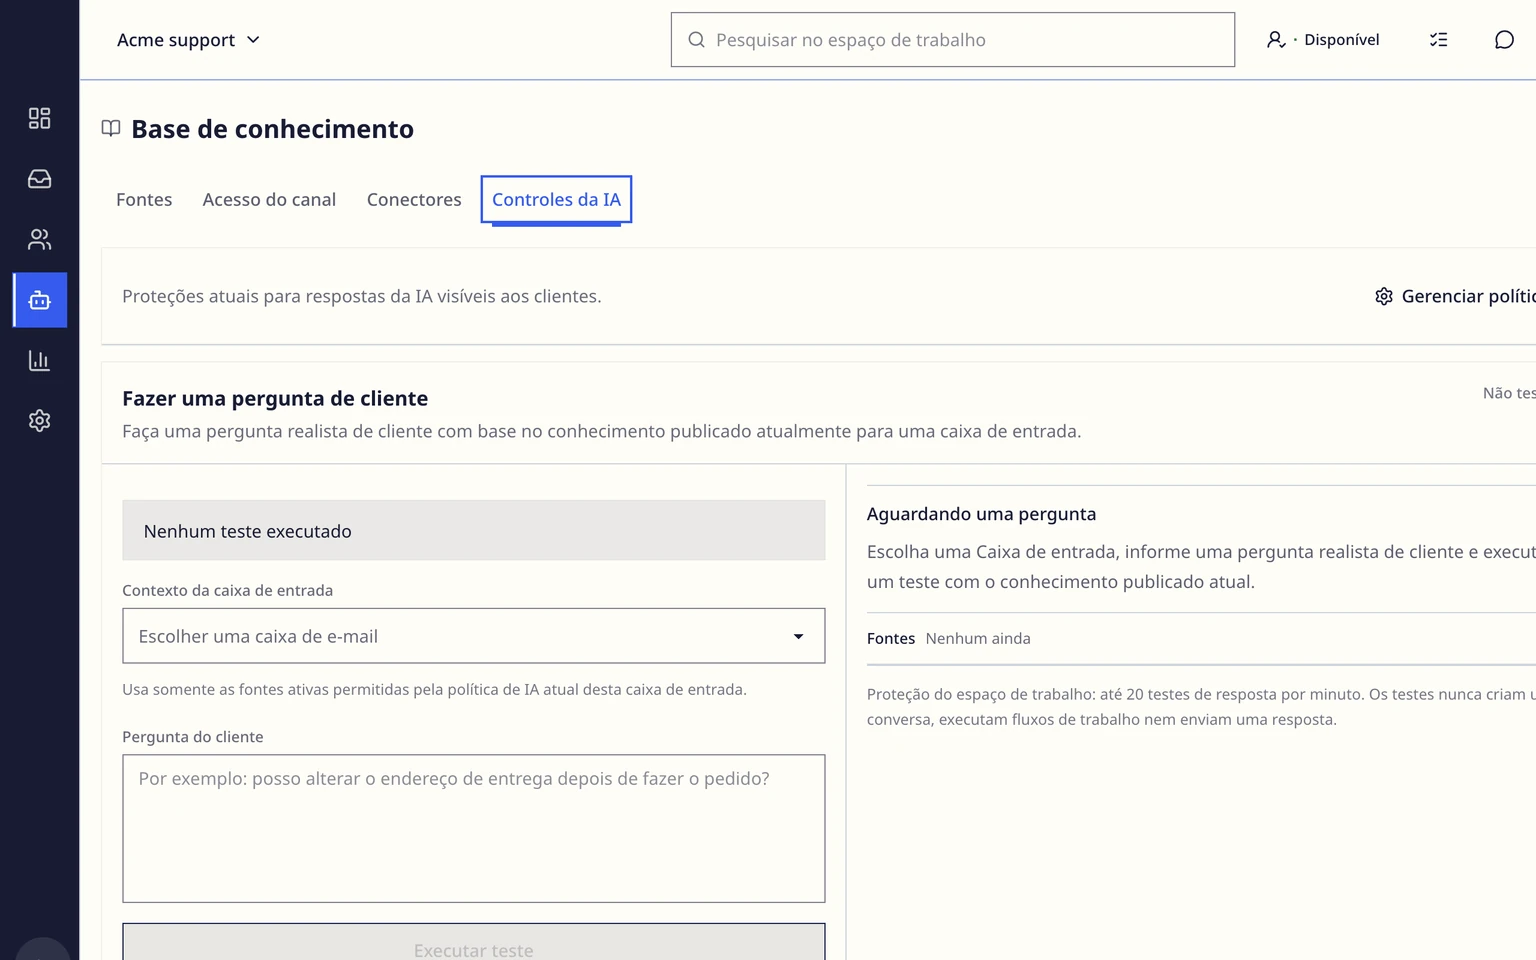
Task: Open the inbox tray icon in sidebar
Action: pos(39,179)
